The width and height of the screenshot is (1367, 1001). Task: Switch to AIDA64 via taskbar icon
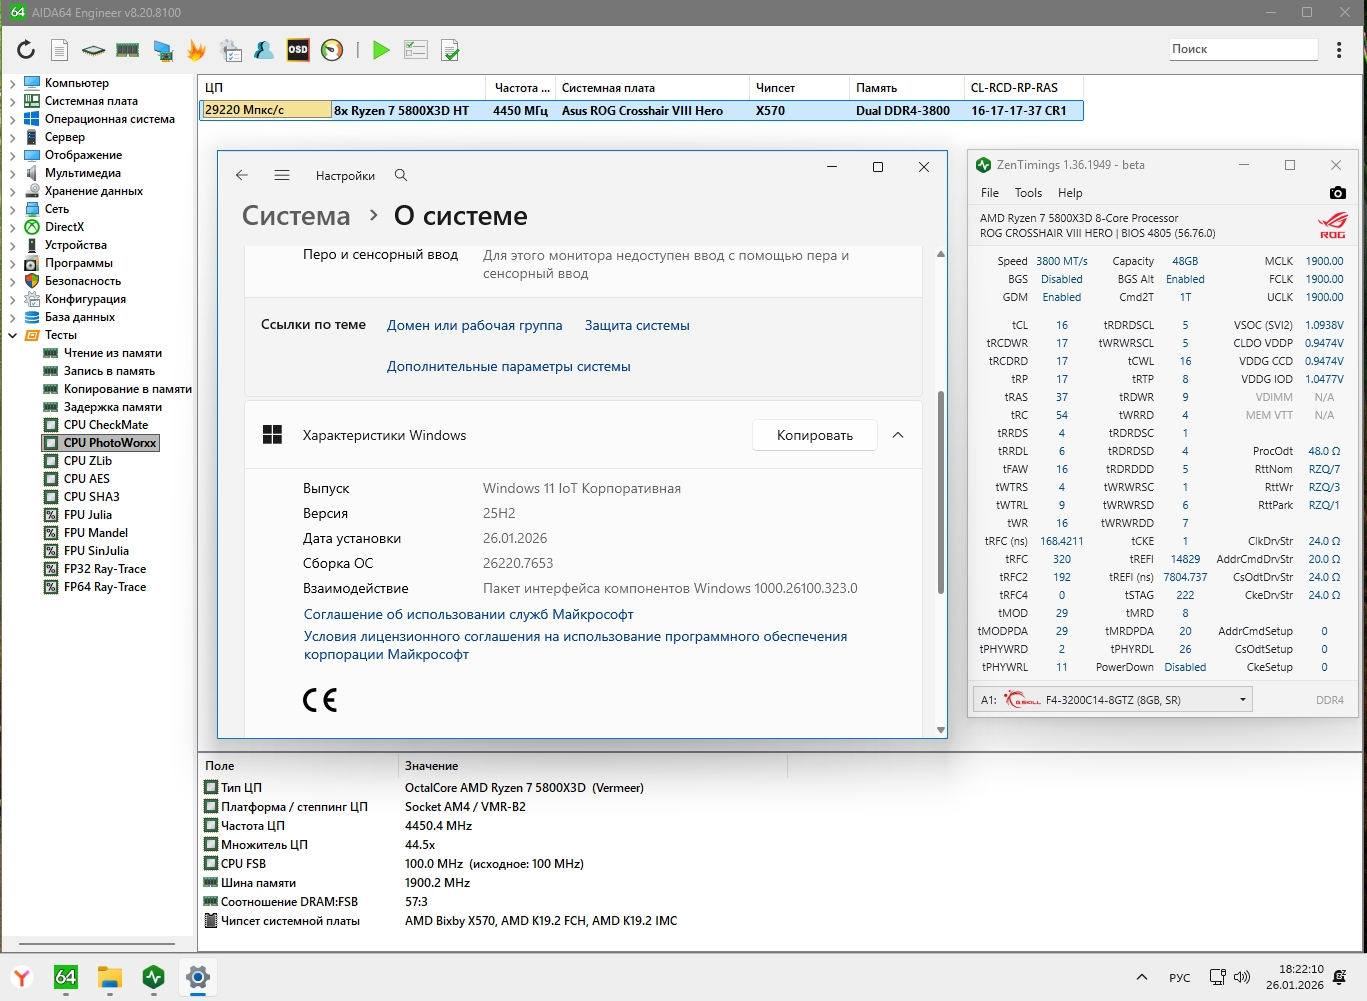point(66,977)
